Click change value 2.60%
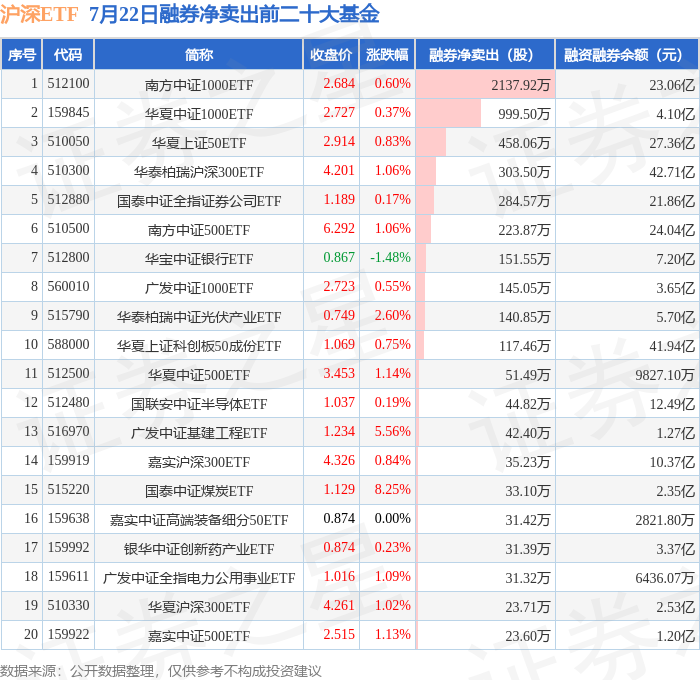This screenshot has height=680, width=700. point(392,316)
